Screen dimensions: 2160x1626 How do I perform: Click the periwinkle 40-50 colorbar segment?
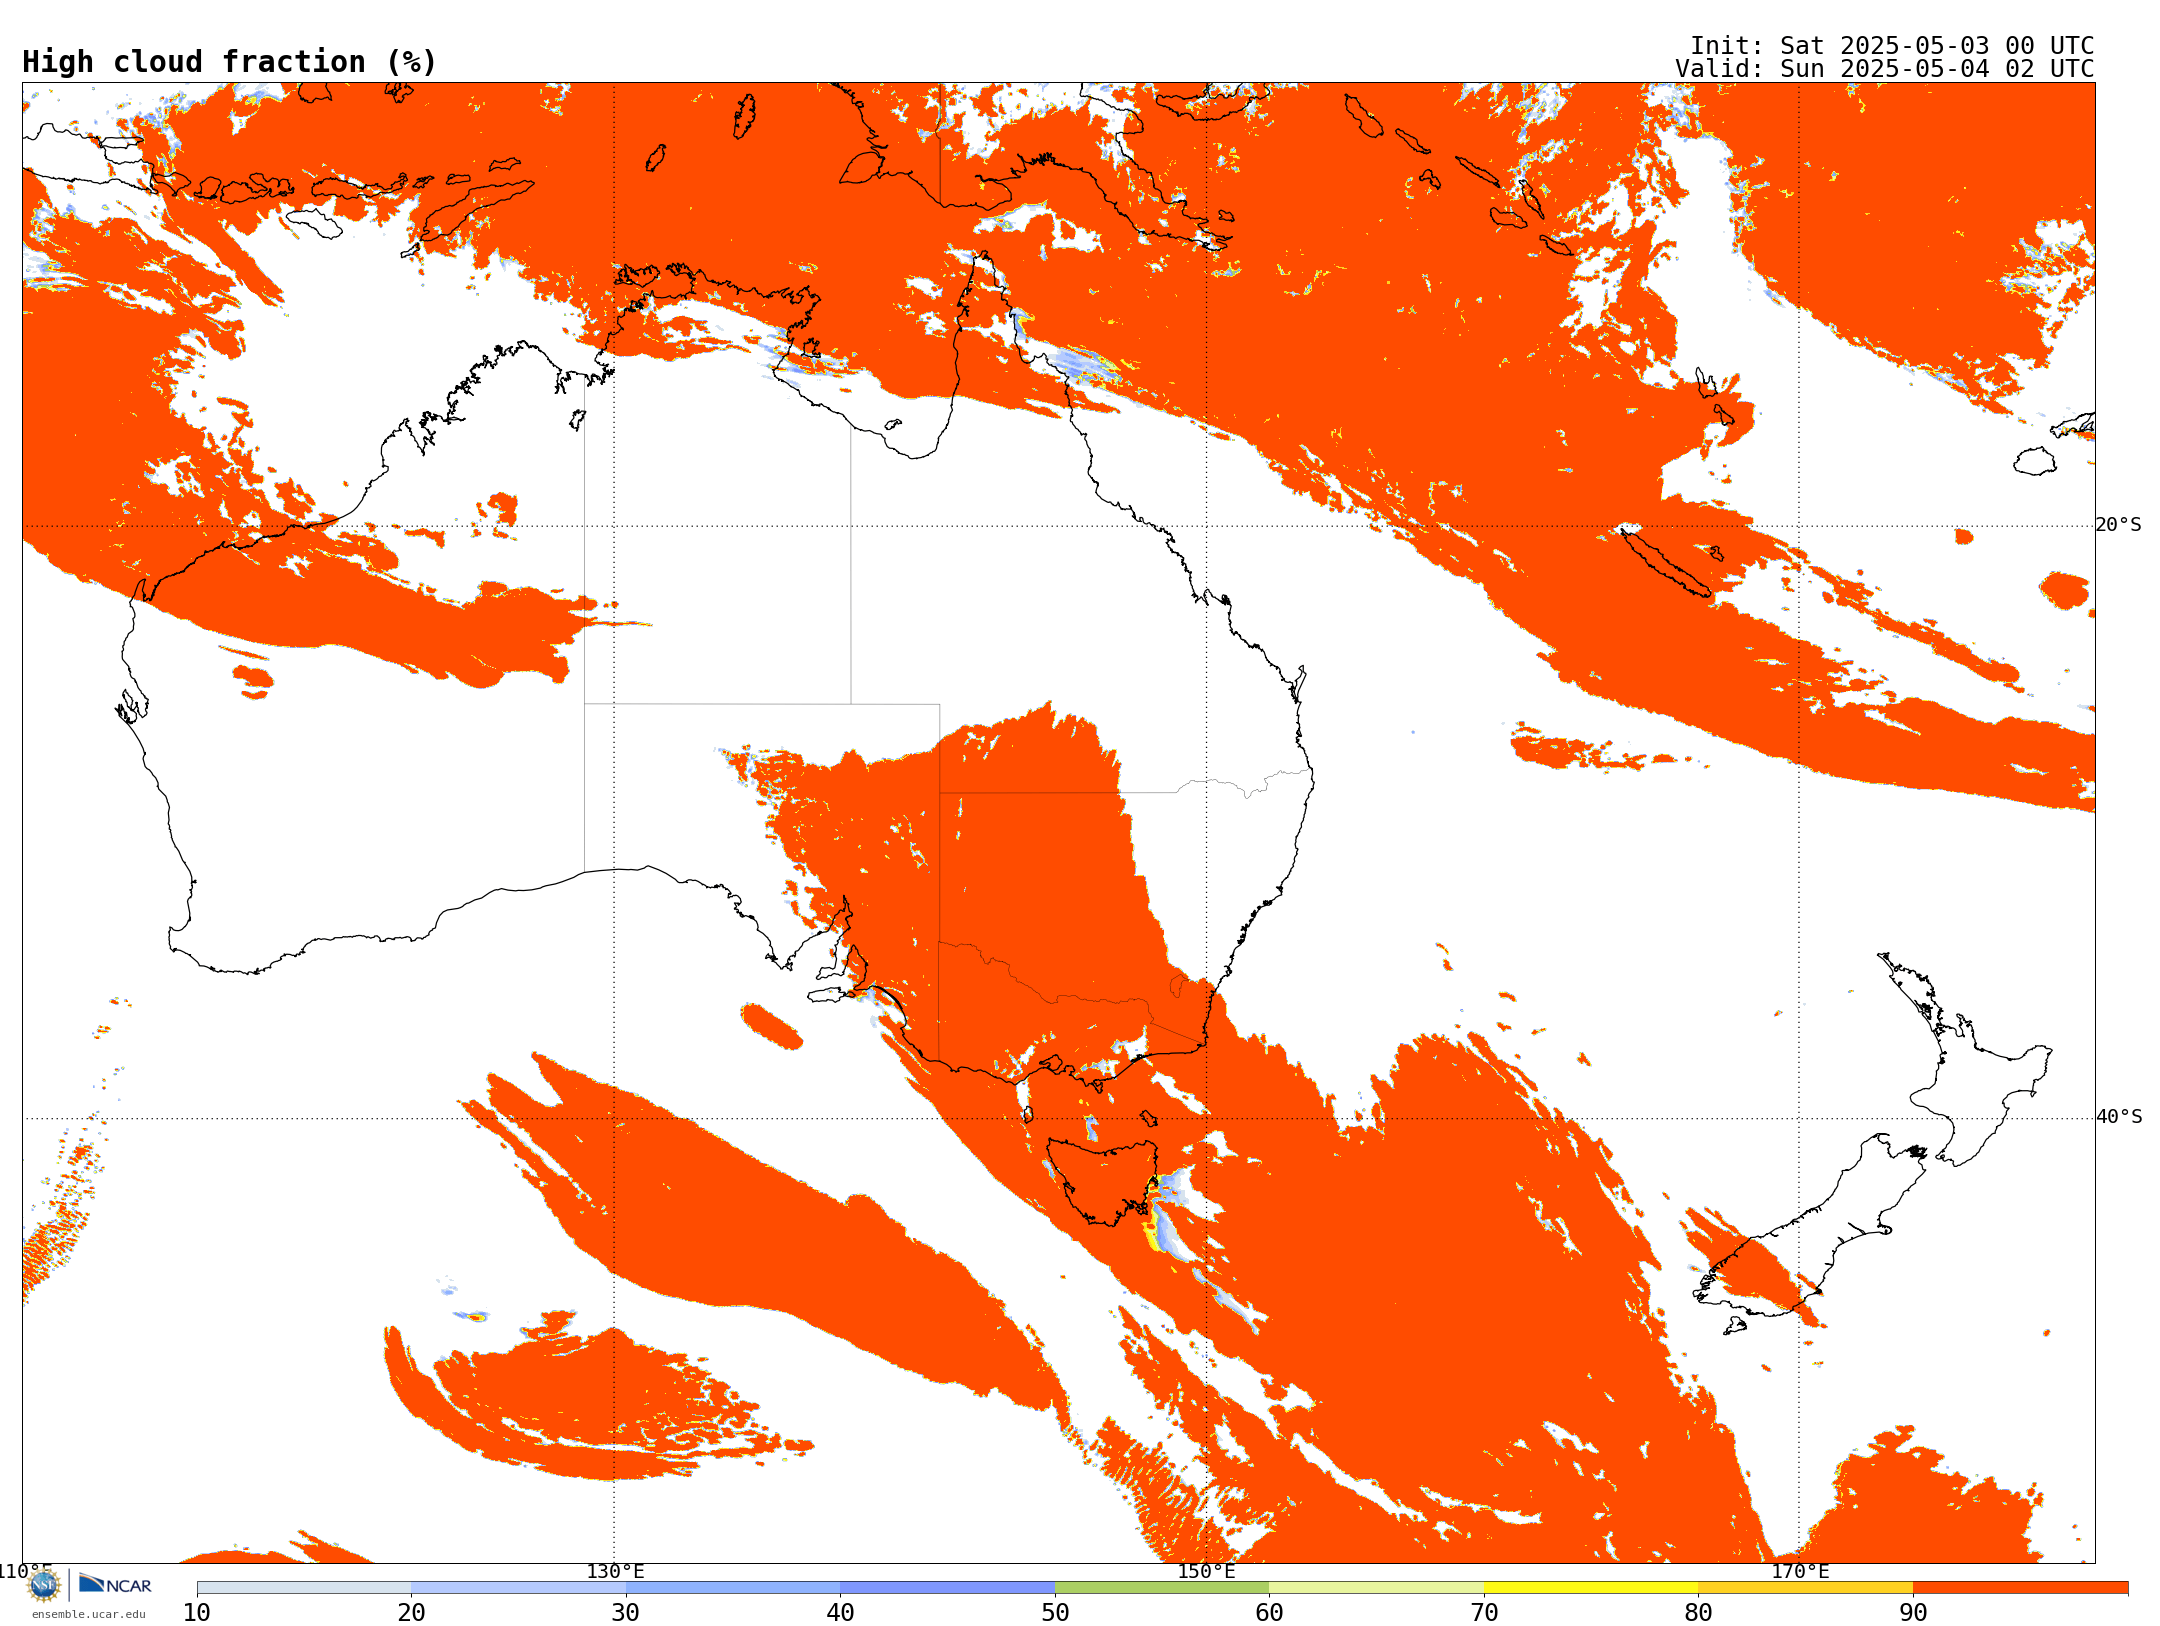click(x=947, y=1588)
